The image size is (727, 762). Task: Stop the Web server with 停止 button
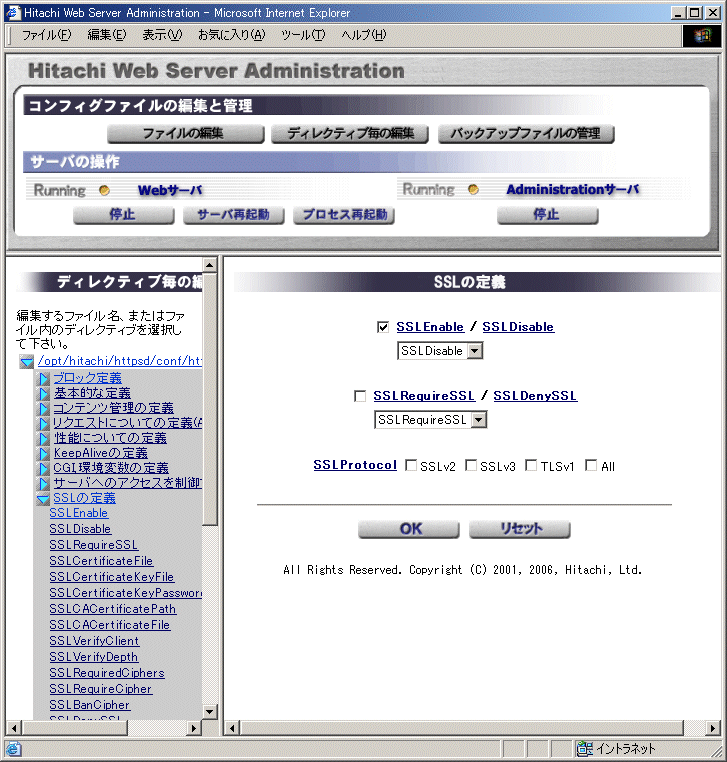click(x=123, y=215)
